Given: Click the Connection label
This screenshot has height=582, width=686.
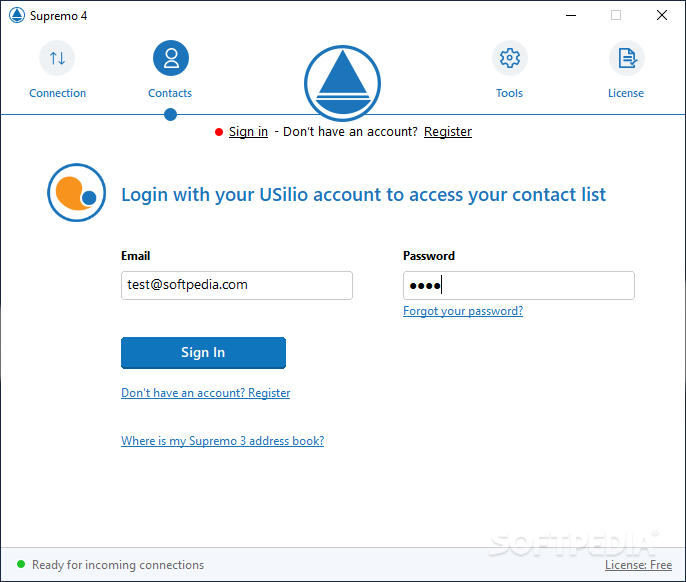Looking at the screenshot, I should (57, 93).
